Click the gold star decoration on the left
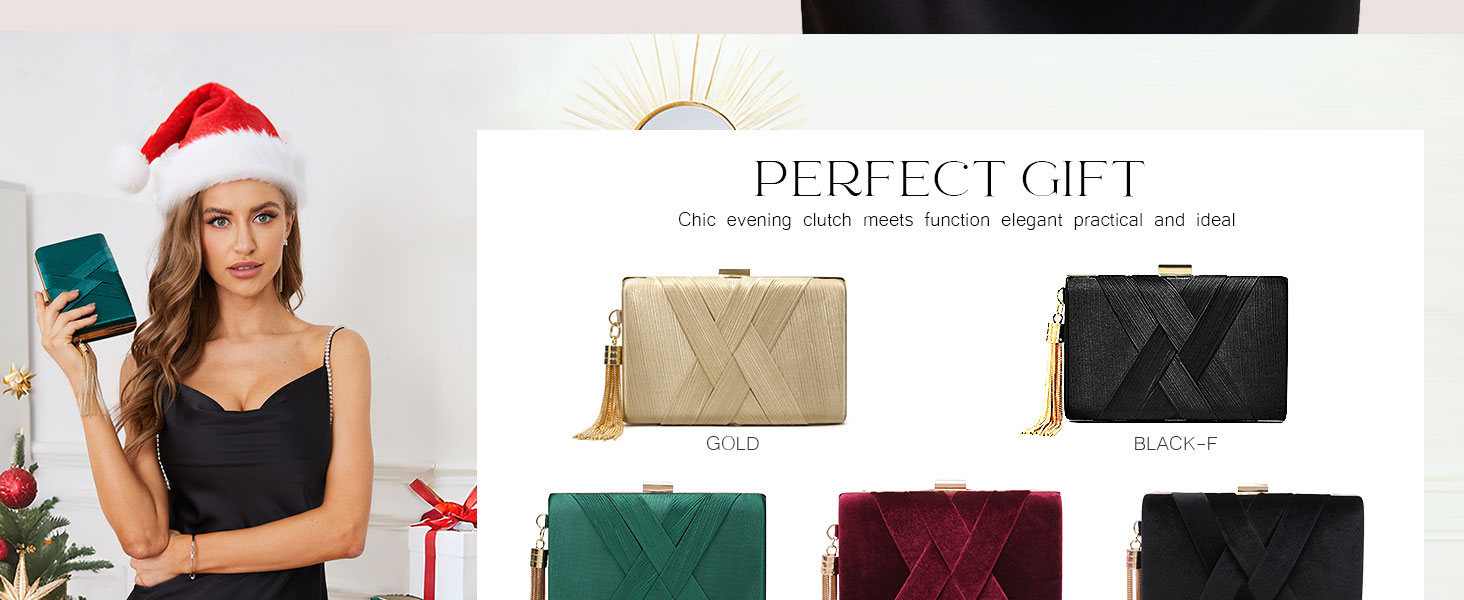This screenshot has height=600, width=1464. (17, 381)
